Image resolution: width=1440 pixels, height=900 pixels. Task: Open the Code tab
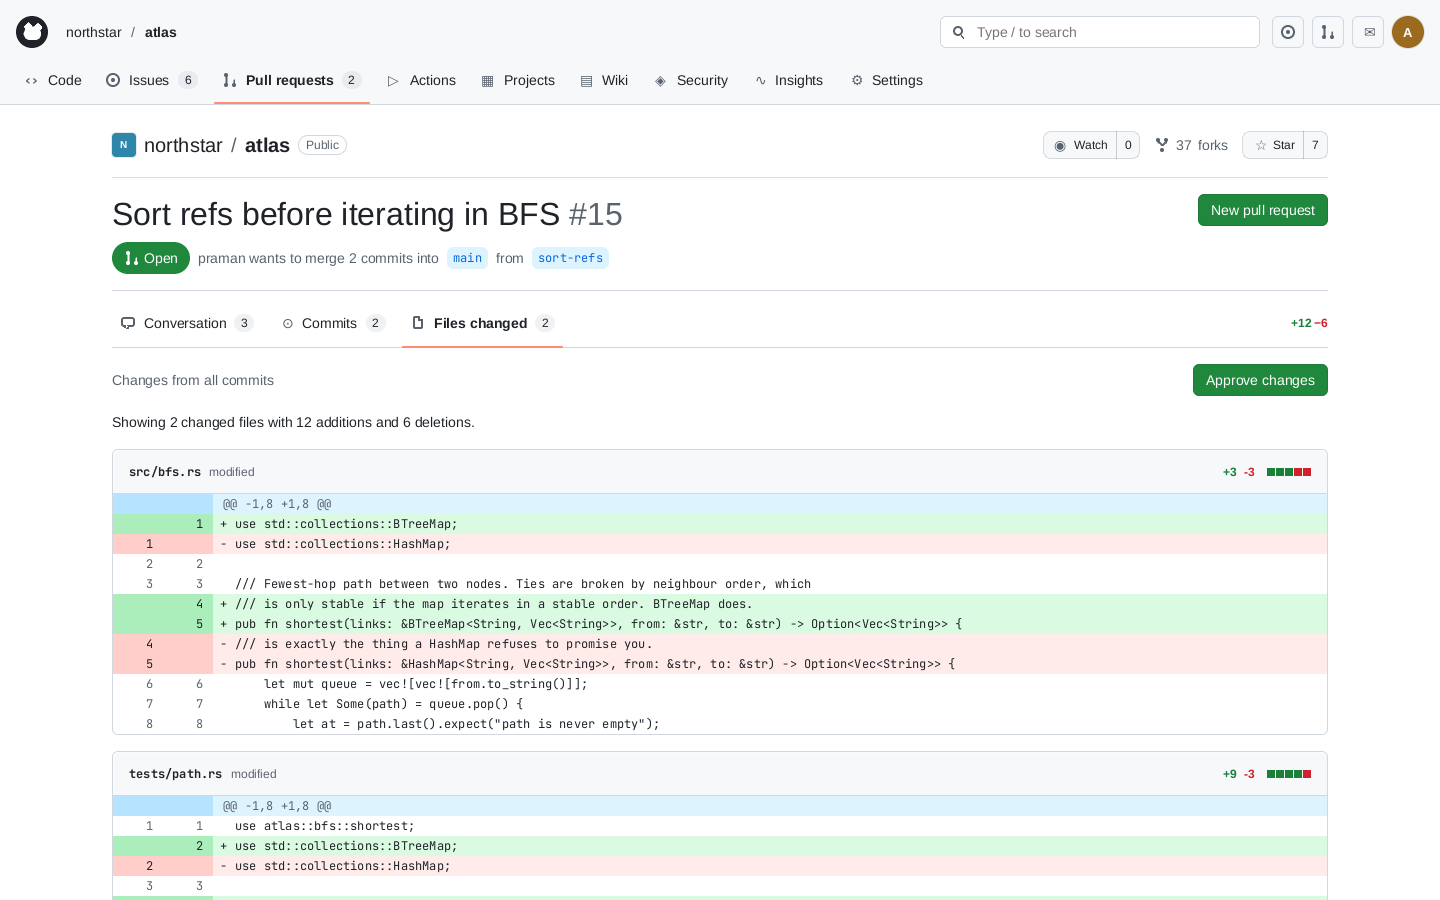point(54,80)
